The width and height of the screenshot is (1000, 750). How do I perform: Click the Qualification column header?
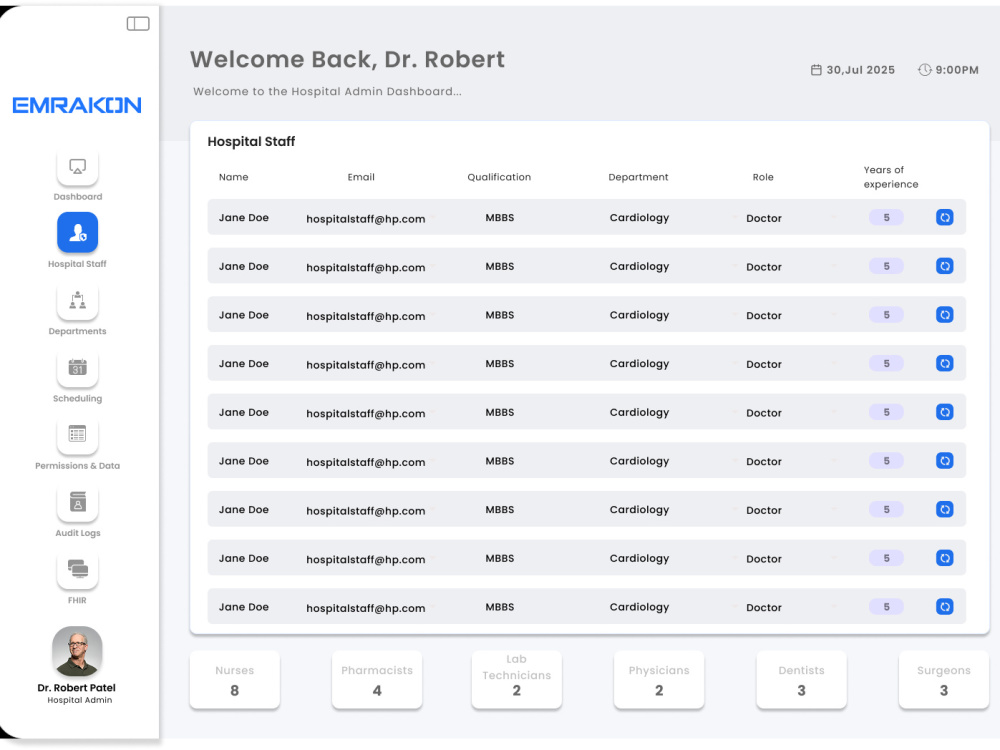tap(499, 177)
